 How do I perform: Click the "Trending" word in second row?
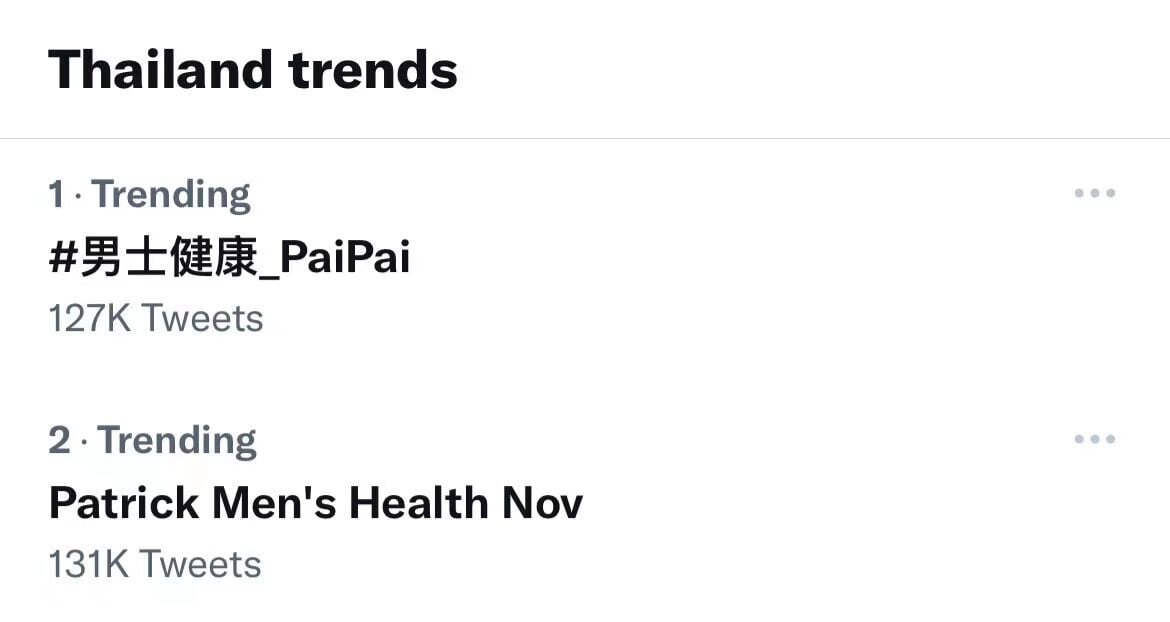tap(177, 440)
